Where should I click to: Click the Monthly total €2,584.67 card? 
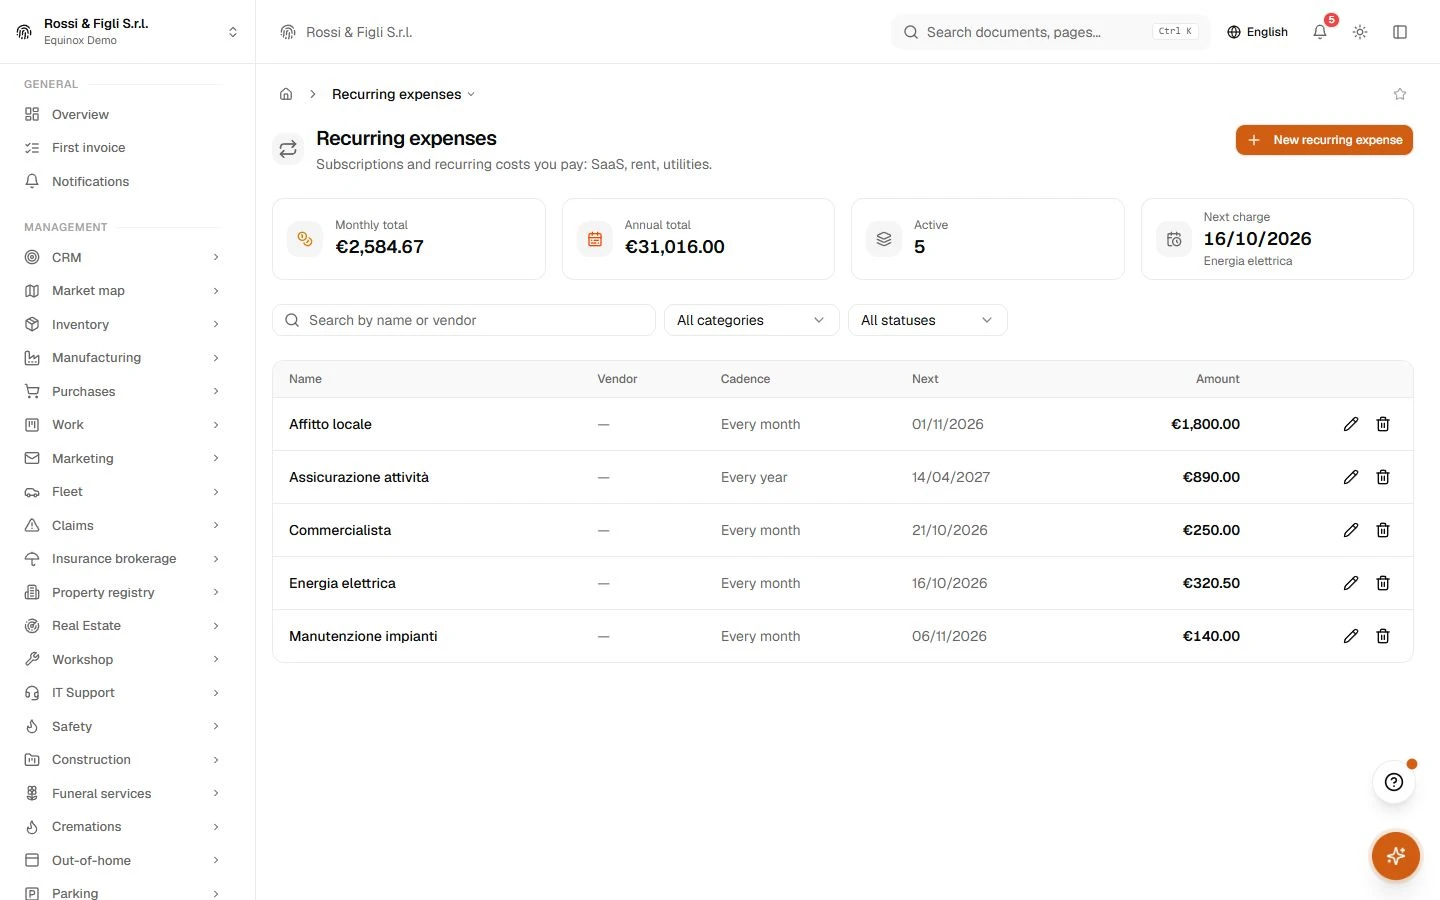[409, 239]
